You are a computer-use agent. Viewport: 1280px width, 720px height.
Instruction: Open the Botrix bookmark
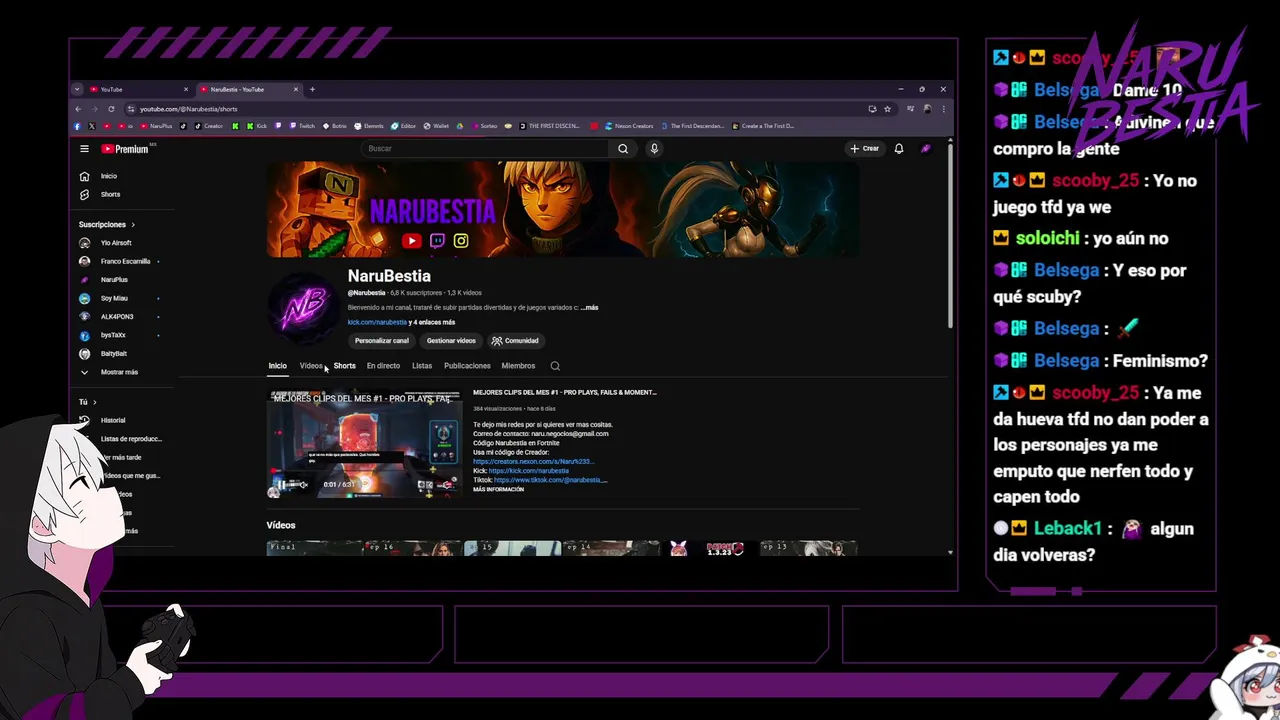[335, 126]
